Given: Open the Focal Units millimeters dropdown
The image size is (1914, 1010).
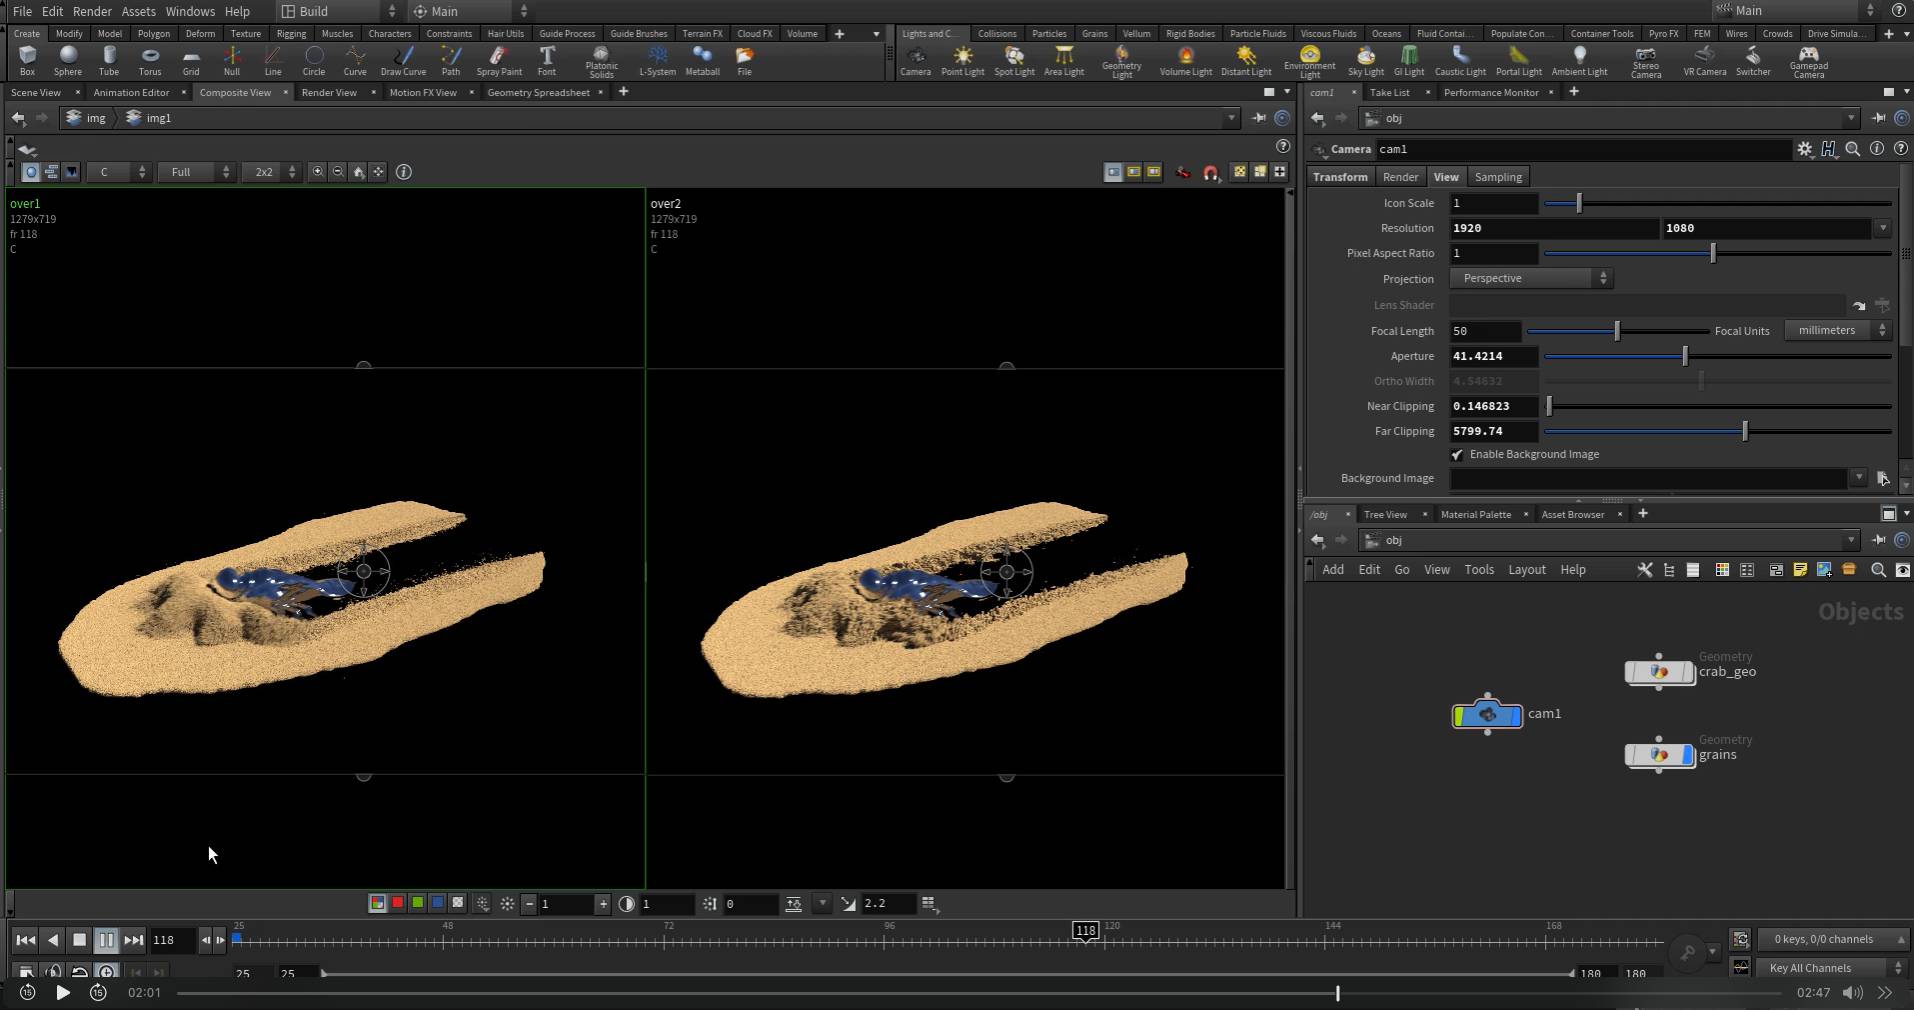Looking at the screenshot, I should tap(1837, 331).
